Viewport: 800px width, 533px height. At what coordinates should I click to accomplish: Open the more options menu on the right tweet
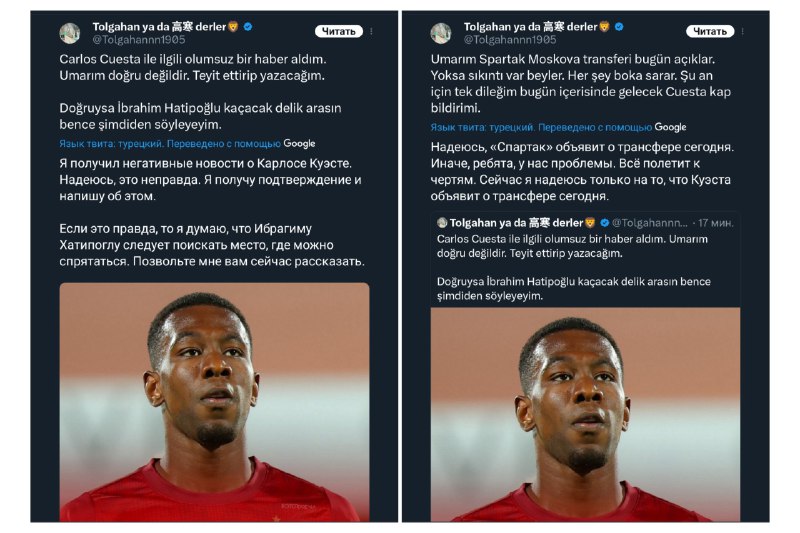(x=743, y=32)
